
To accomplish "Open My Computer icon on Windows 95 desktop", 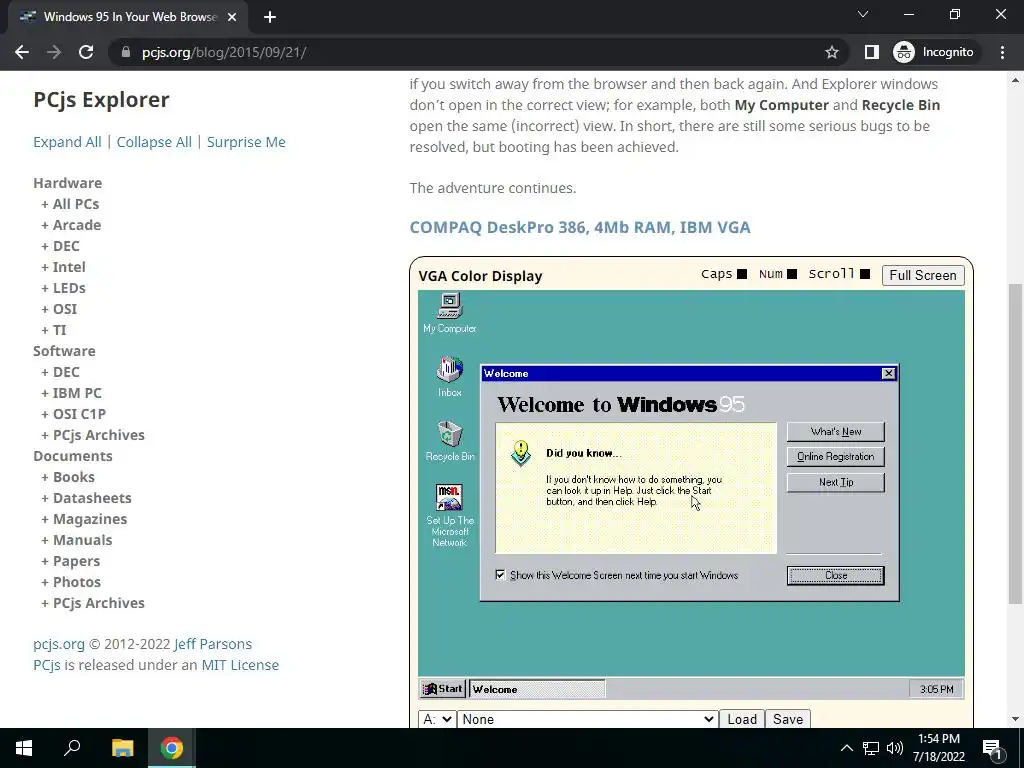I will (x=449, y=313).
